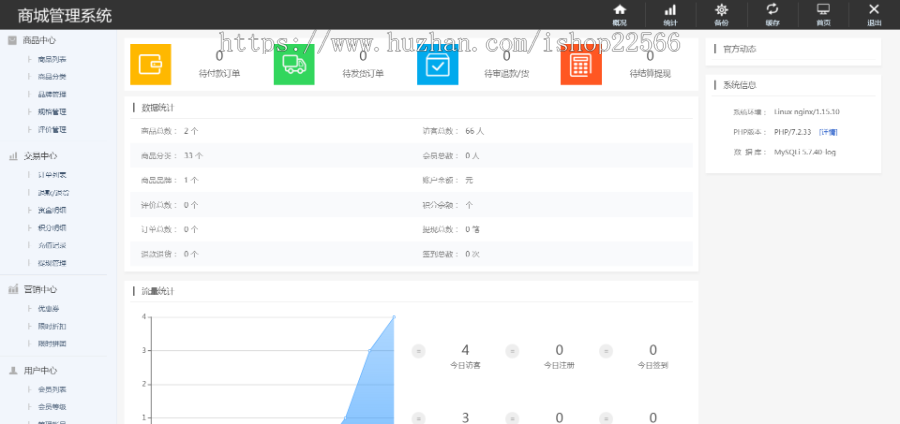900x424 pixels.
Task: Click the round icon beside 今日签到
Action: tap(606, 351)
